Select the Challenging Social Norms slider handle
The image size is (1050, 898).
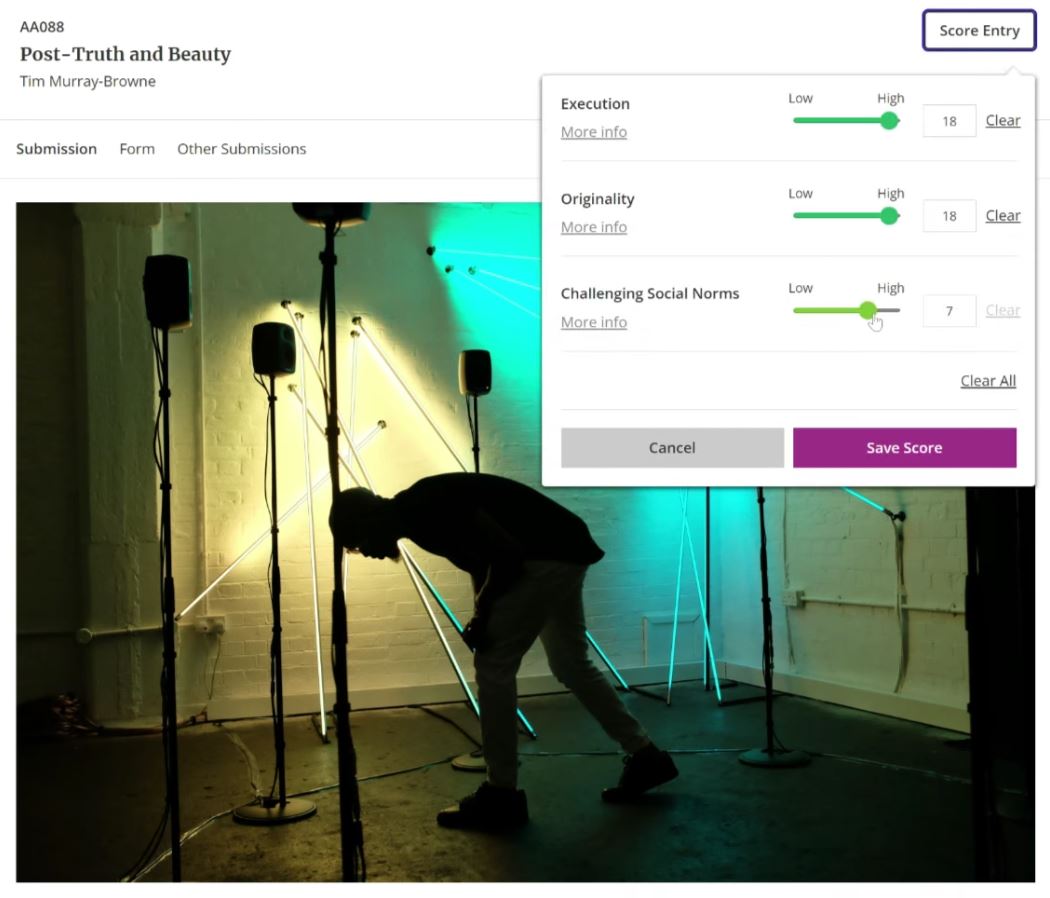pos(868,311)
